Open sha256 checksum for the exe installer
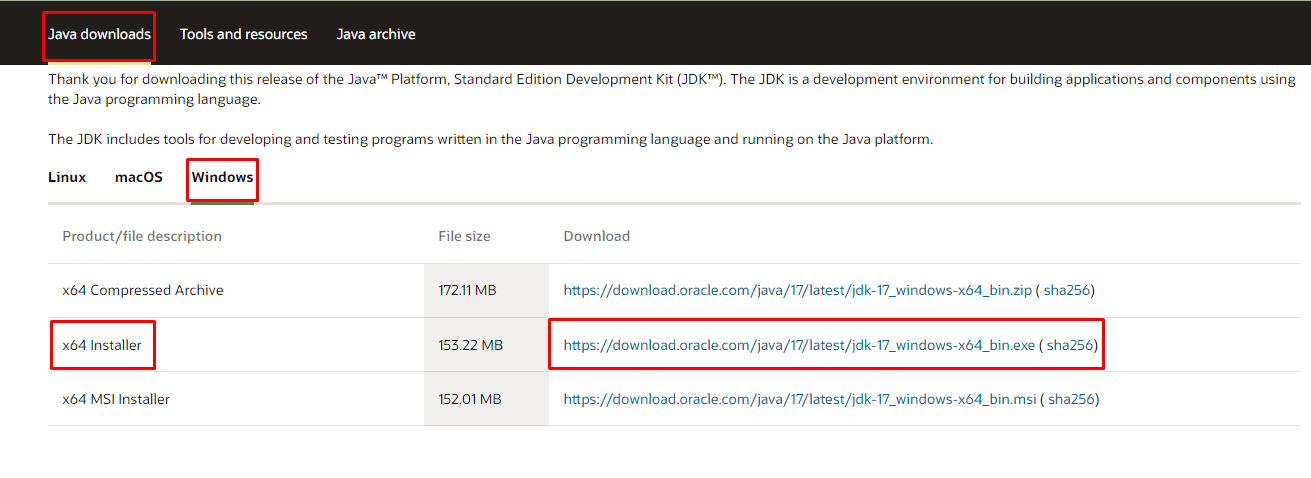 coord(1069,346)
